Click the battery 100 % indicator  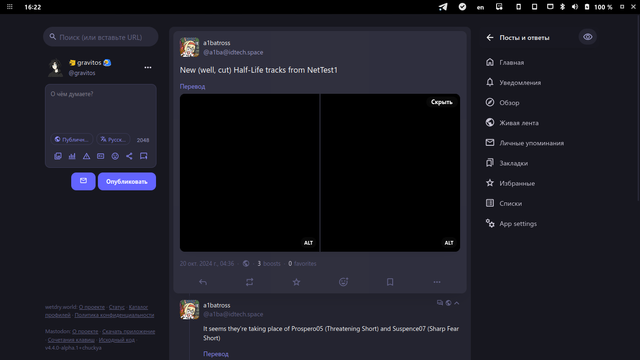tap(598, 7)
